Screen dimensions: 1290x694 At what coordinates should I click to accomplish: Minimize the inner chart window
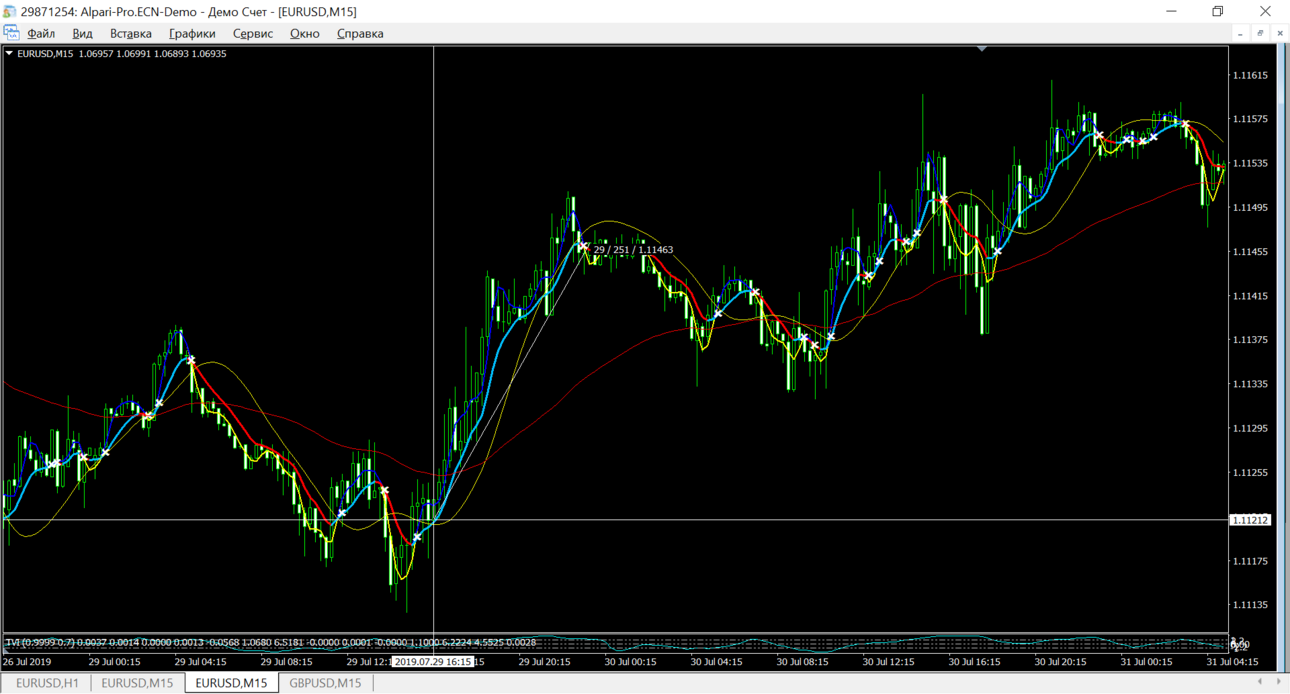pyautogui.click(x=1241, y=33)
